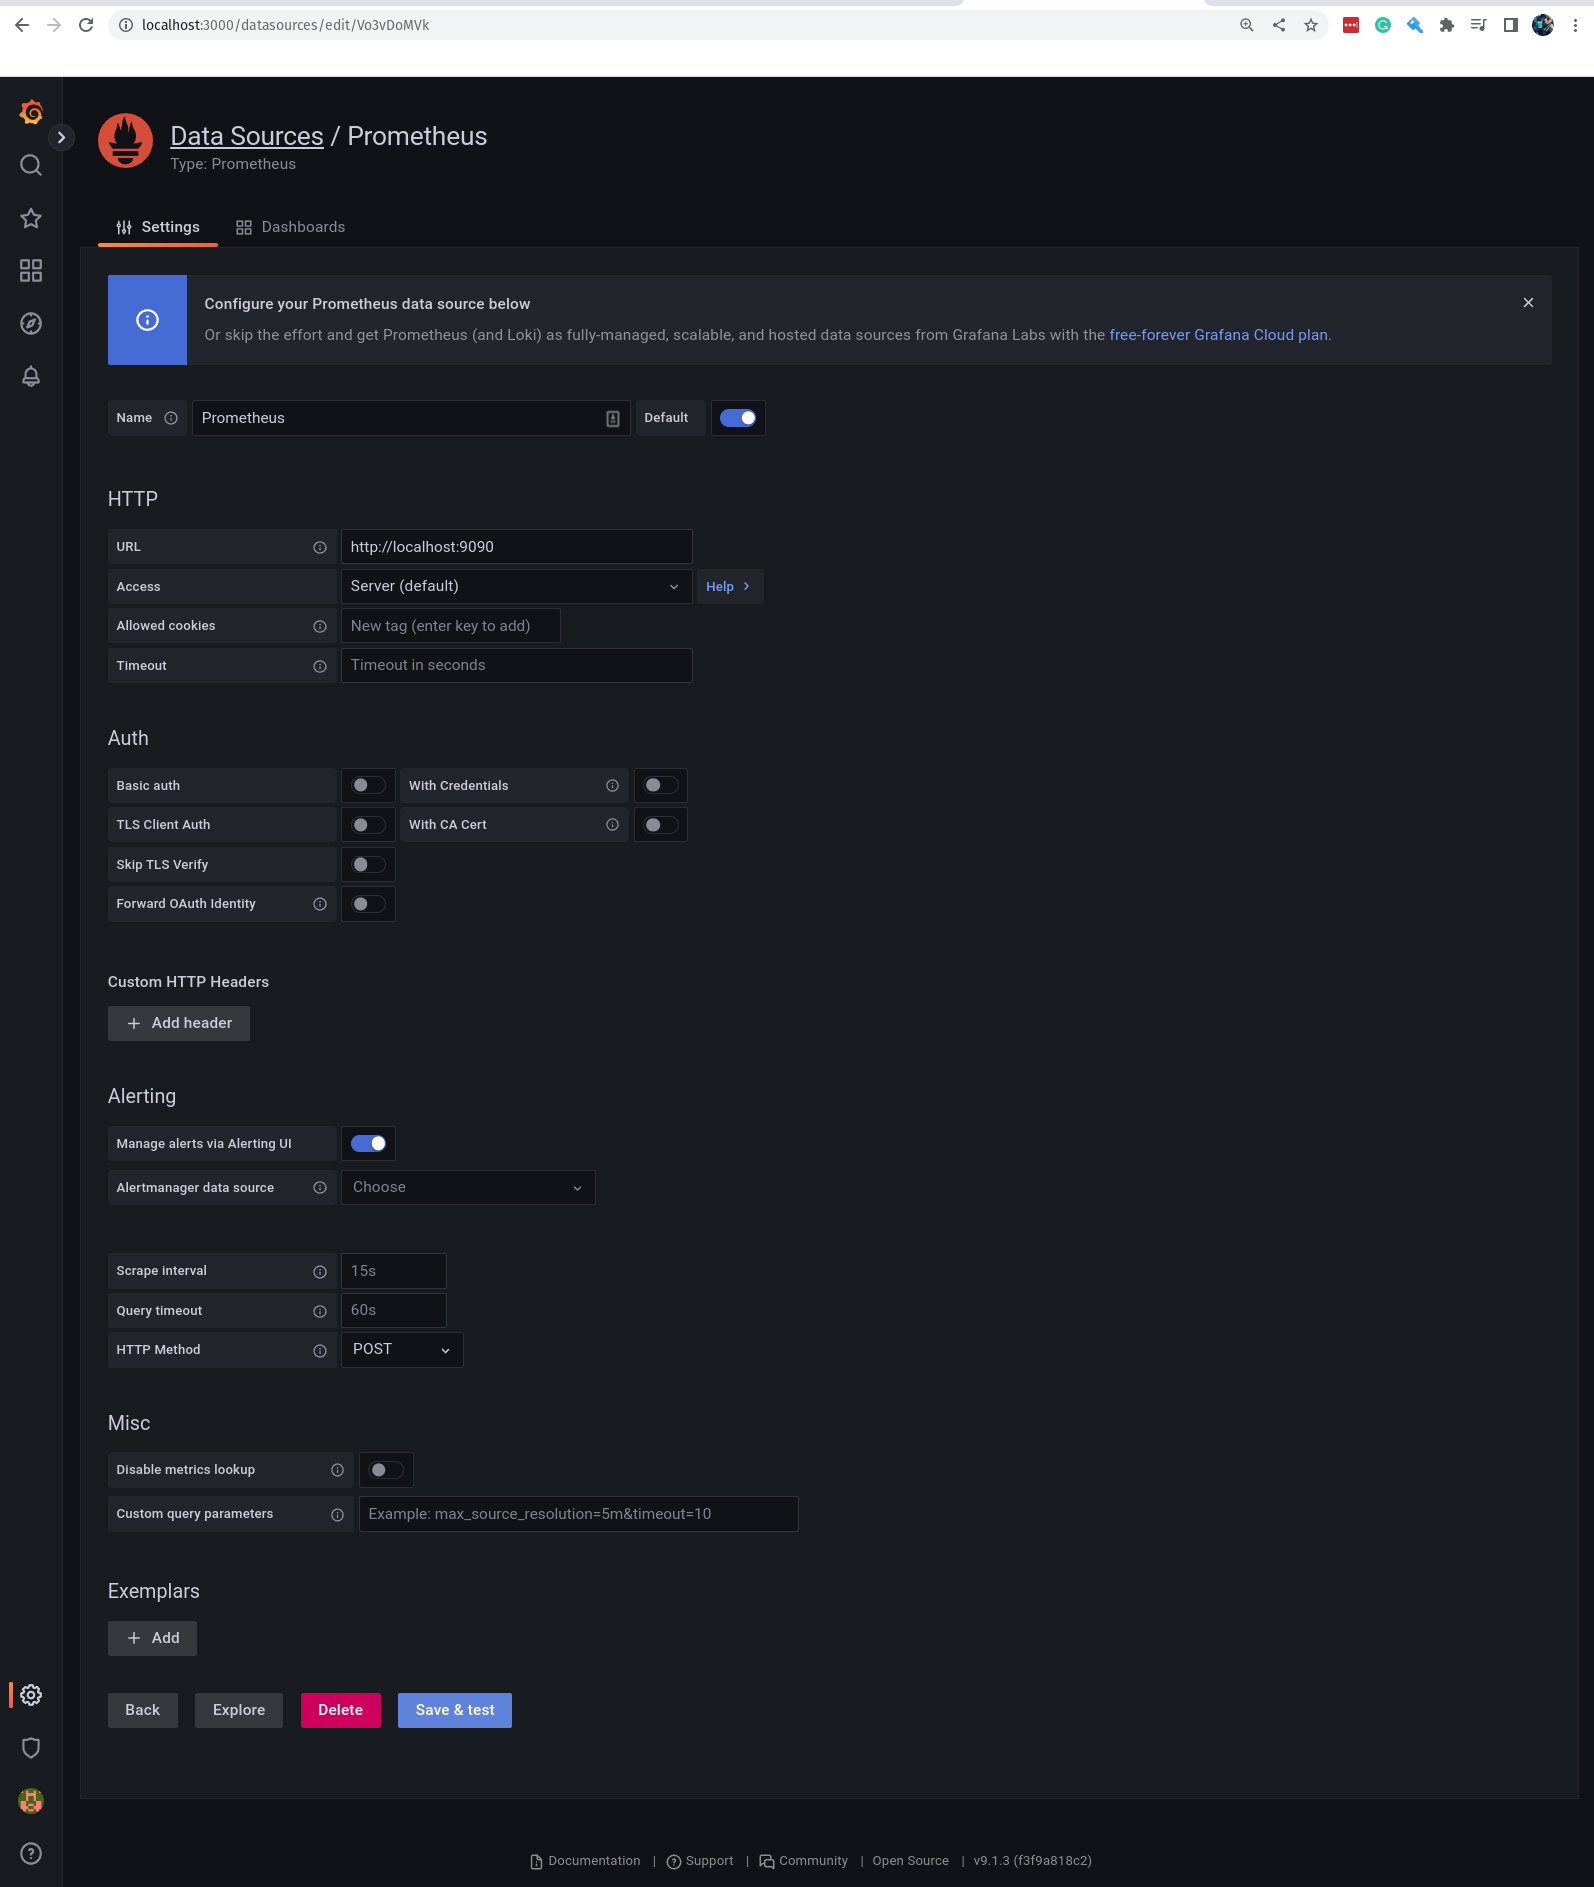This screenshot has width=1594, height=1887.
Task: Focus the Allowed cookies tag input
Action: [x=450, y=626]
